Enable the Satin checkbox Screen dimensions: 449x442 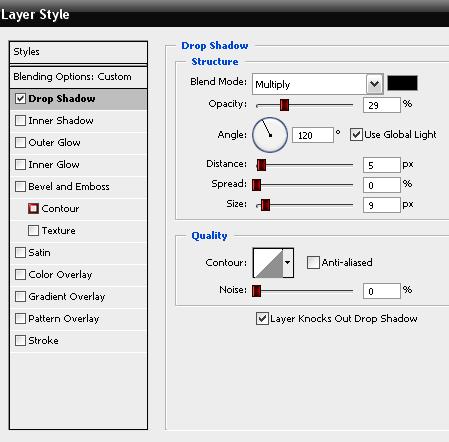pyautogui.click(x=20, y=253)
